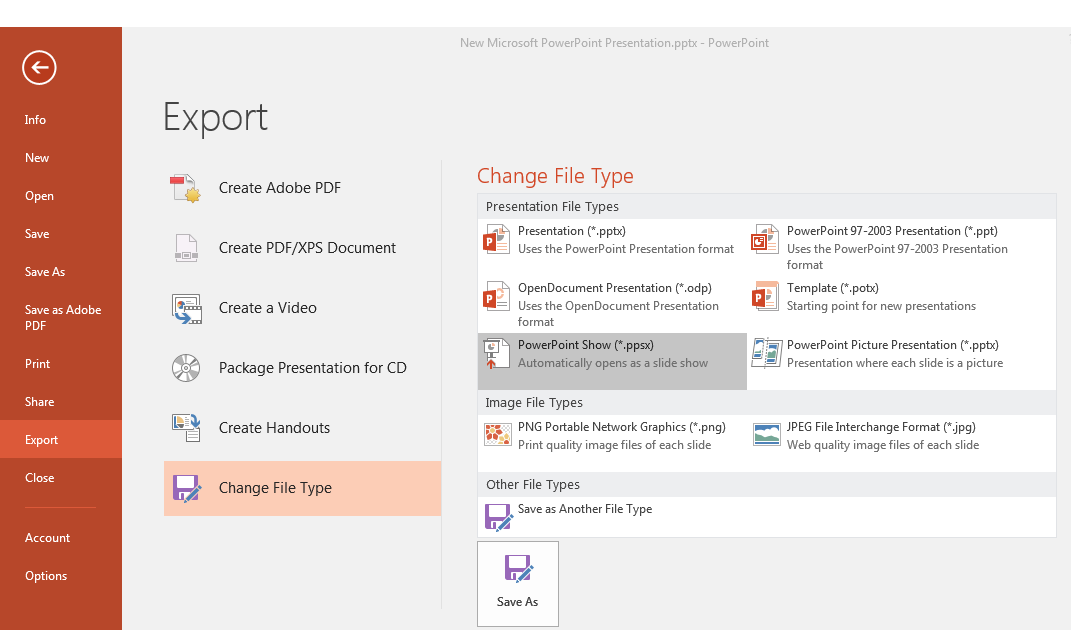Click 'Starting point for new presentations' description

(x=881, y=306)
